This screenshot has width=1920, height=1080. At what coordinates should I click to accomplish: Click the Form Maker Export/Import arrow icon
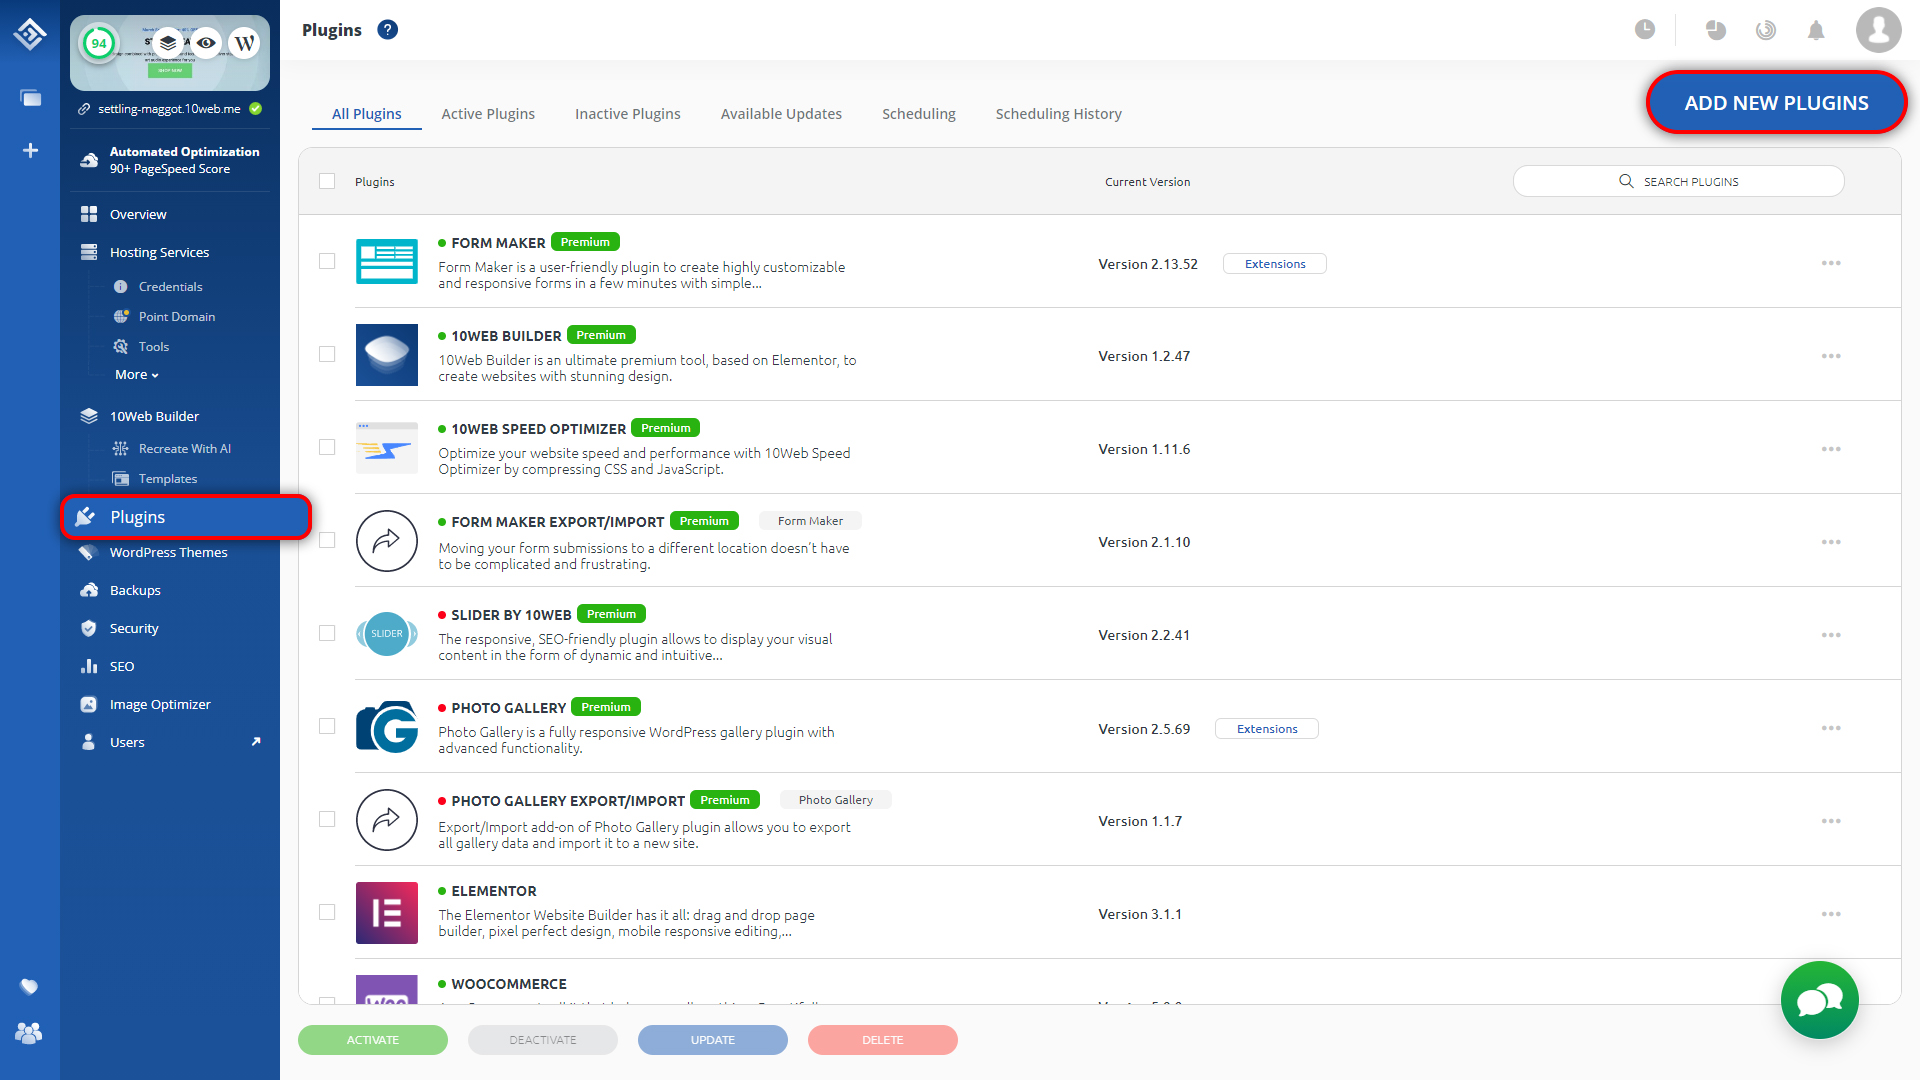[386, 540]
